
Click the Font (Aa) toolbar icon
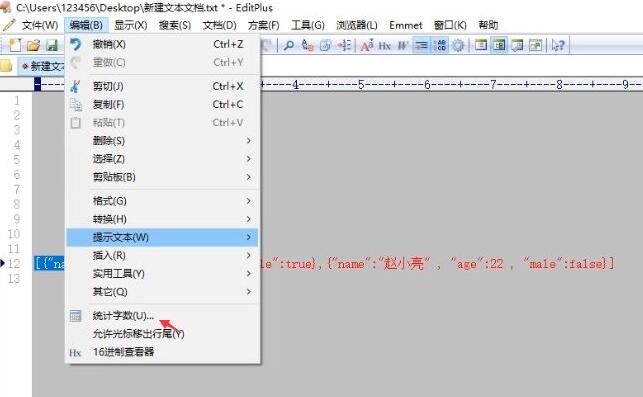click(367, 45)
